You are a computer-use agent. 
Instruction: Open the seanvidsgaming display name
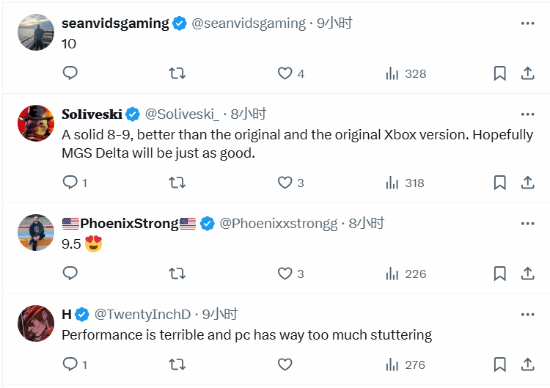115,24
